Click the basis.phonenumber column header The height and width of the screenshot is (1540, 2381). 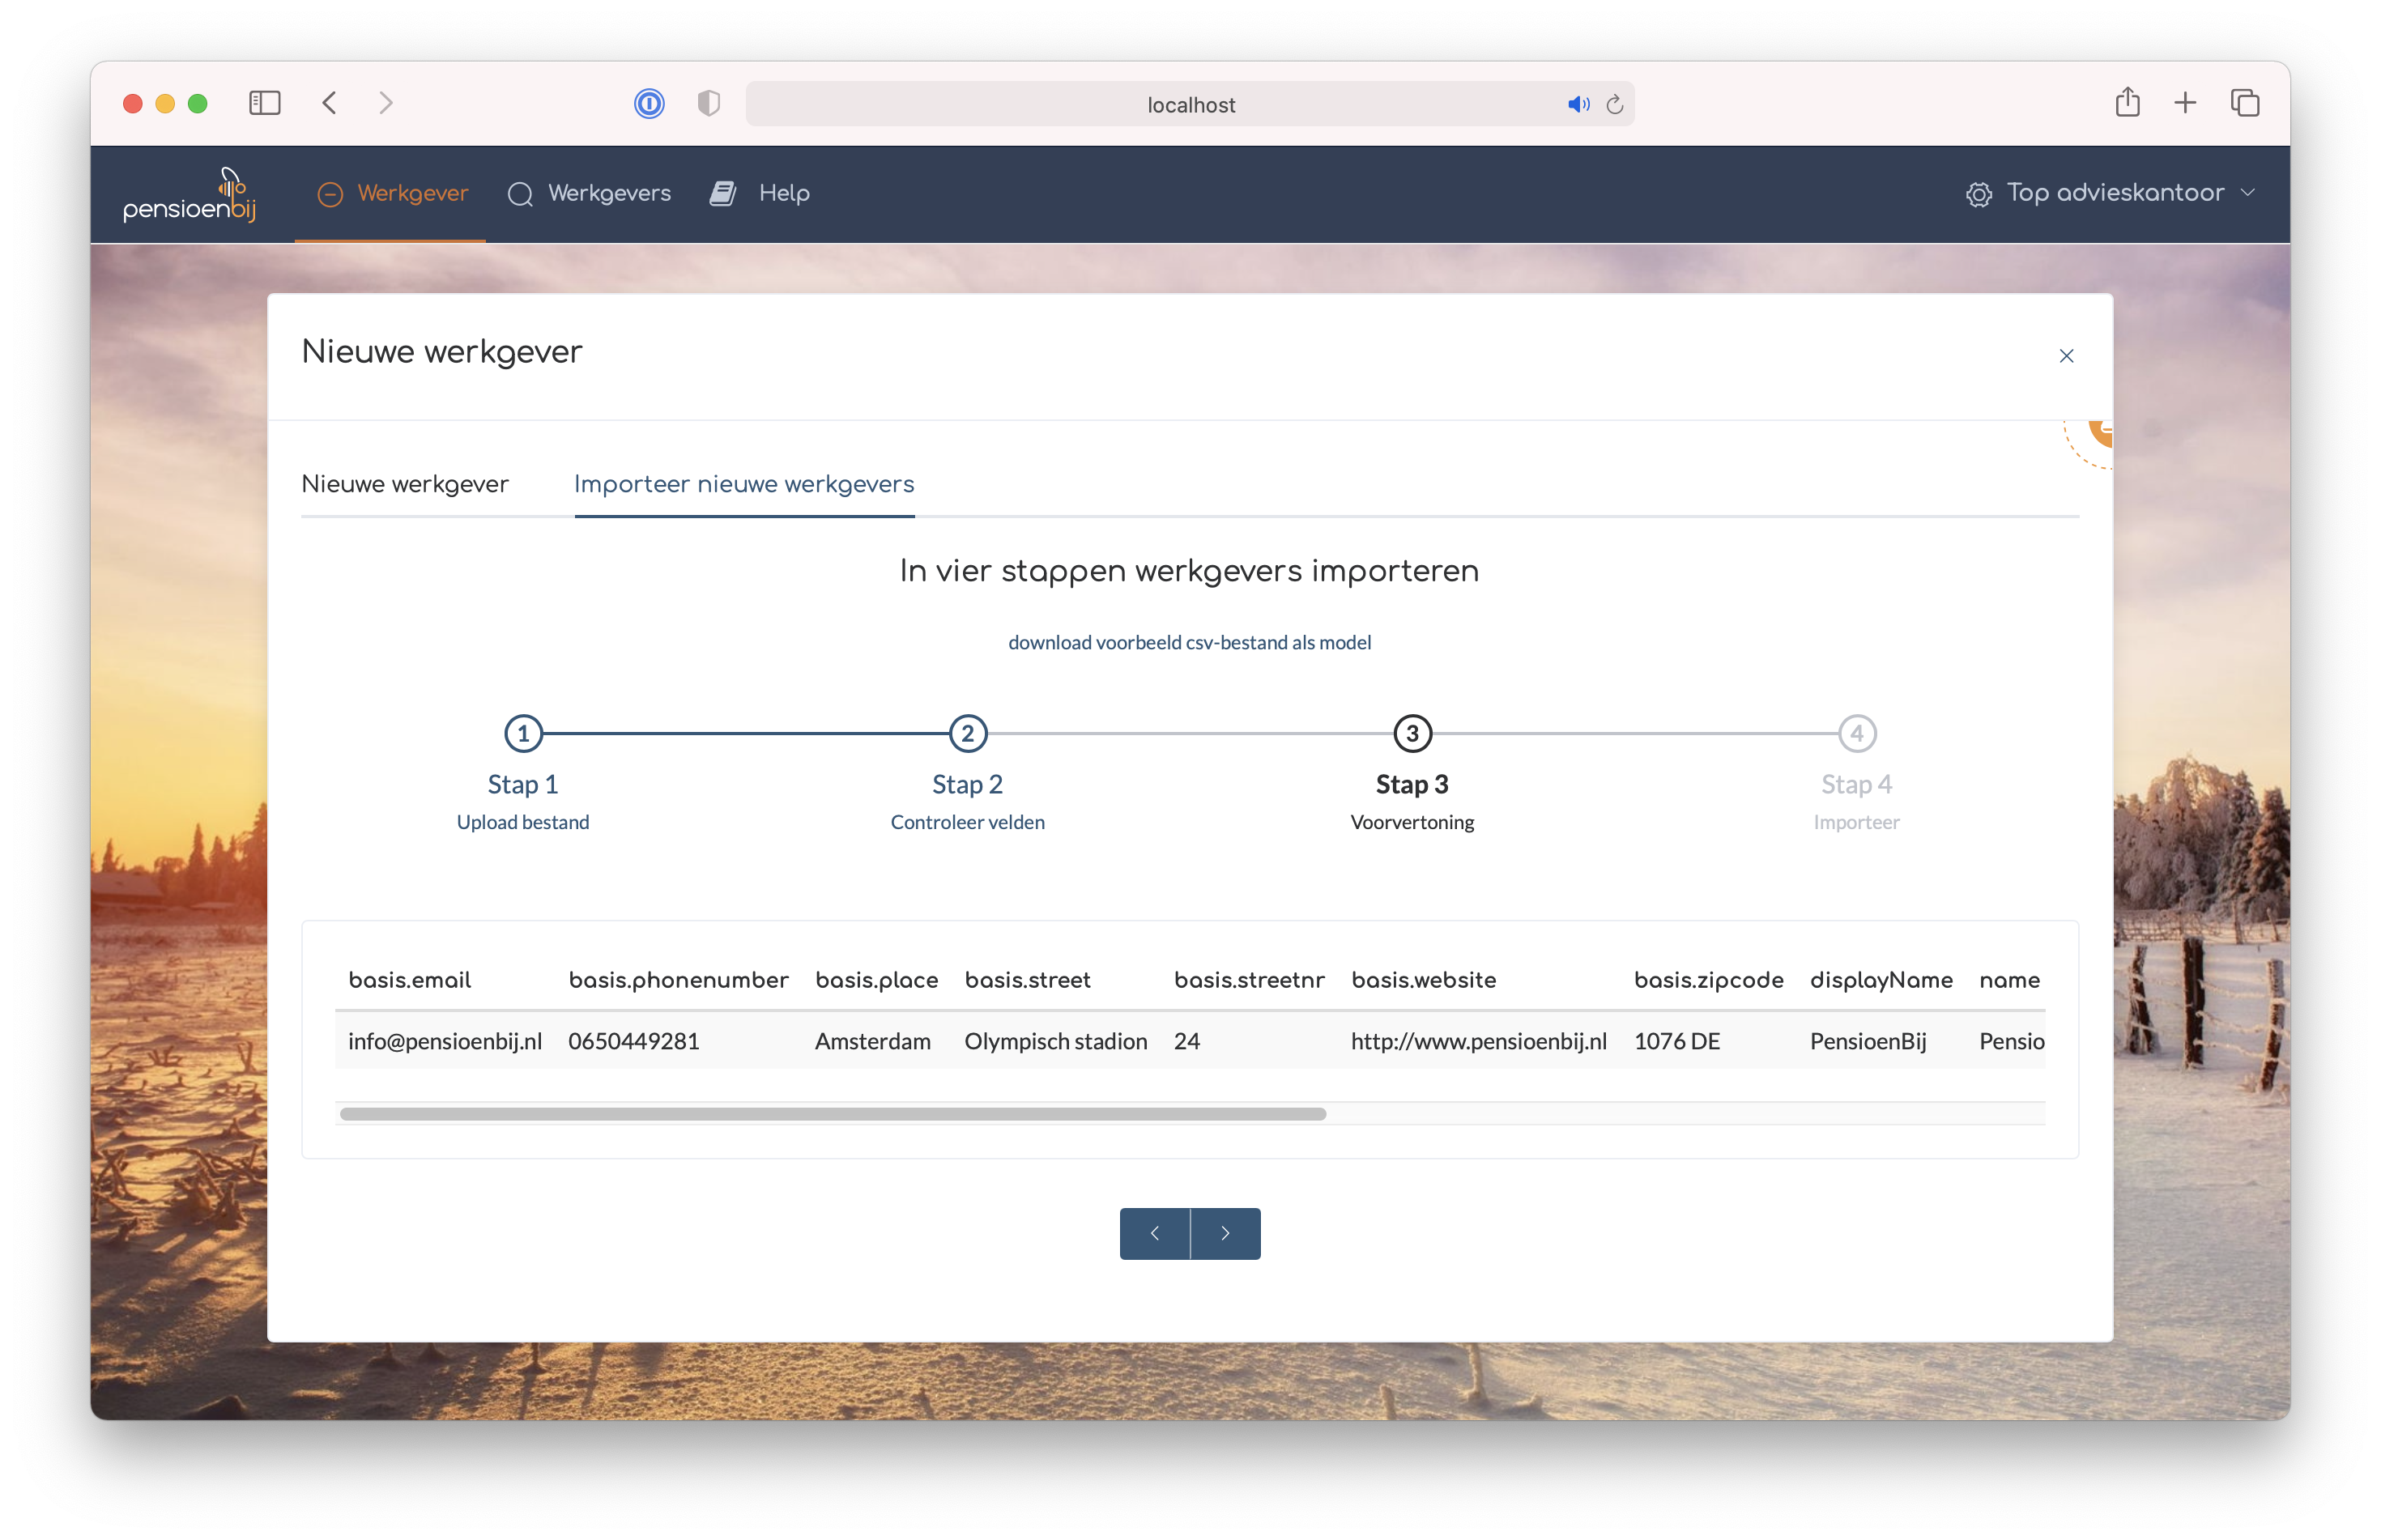point(678,980)
